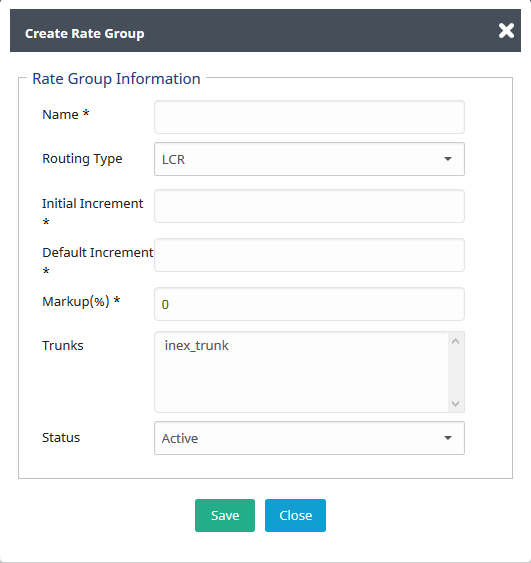Click the Markup(%) label
The width and height of the screenshot is (531, 563).
81,302
